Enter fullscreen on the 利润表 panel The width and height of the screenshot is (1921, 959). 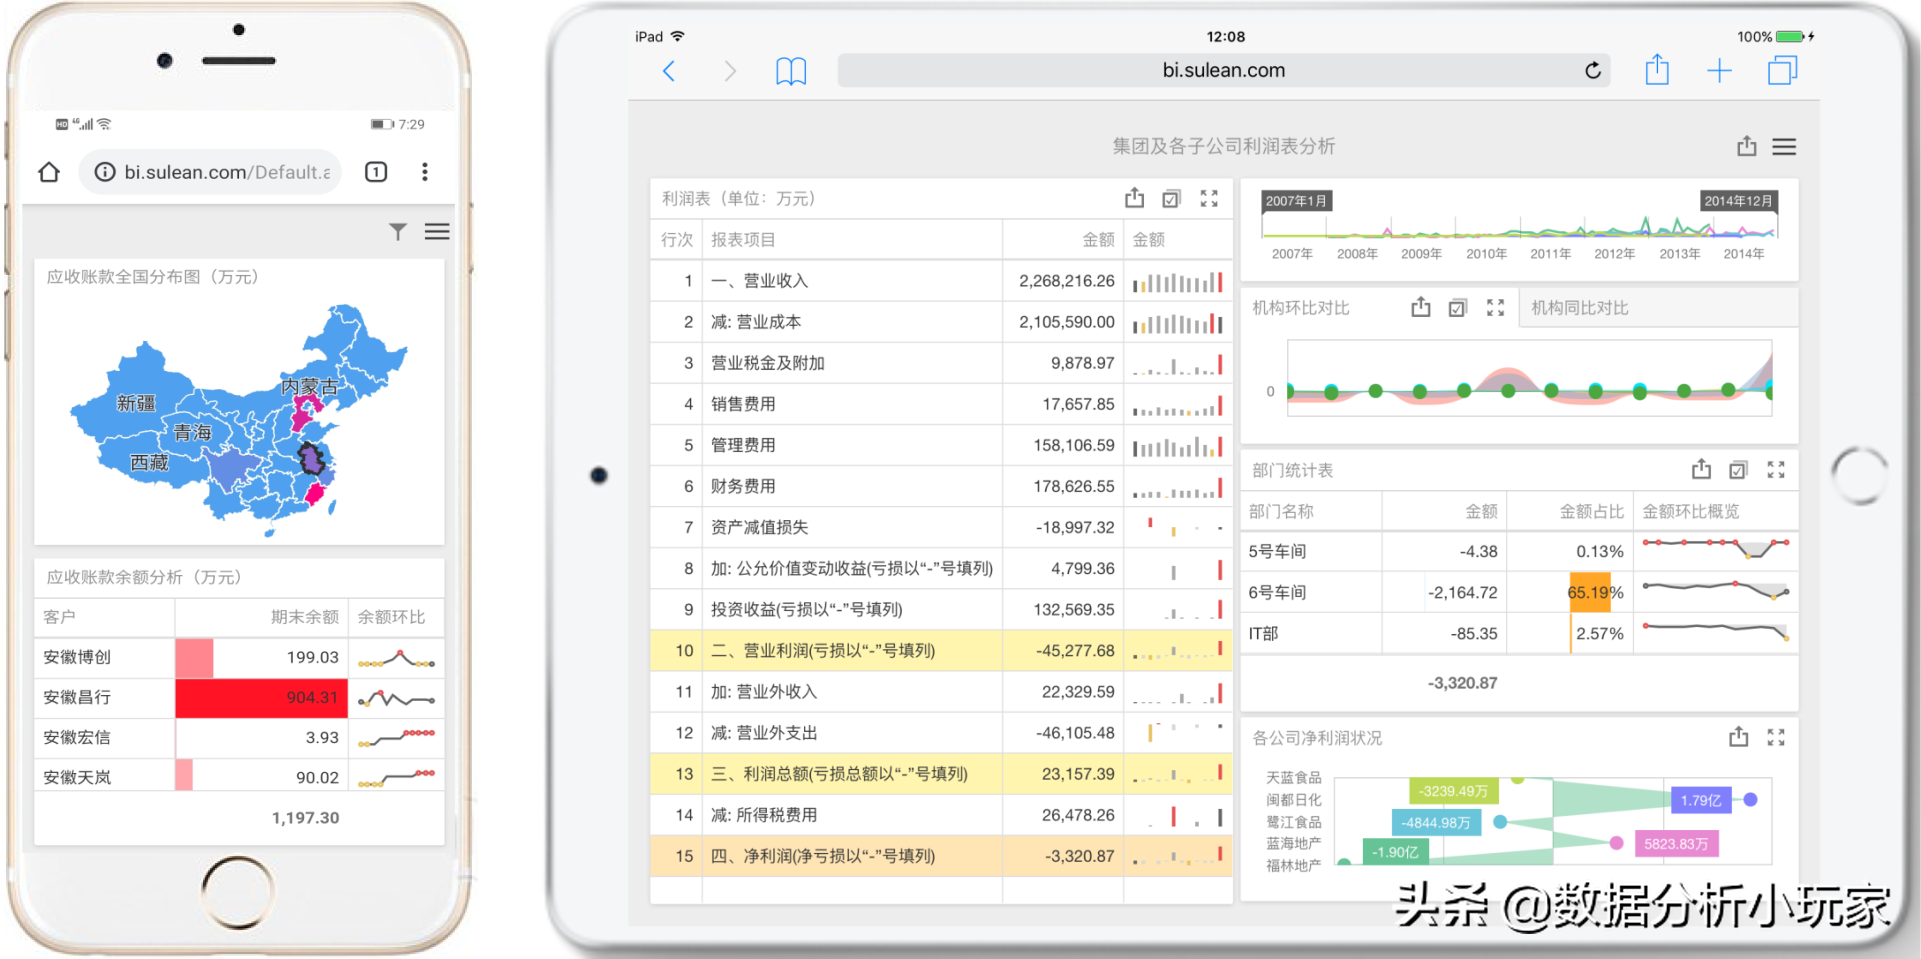(1209, 198)
